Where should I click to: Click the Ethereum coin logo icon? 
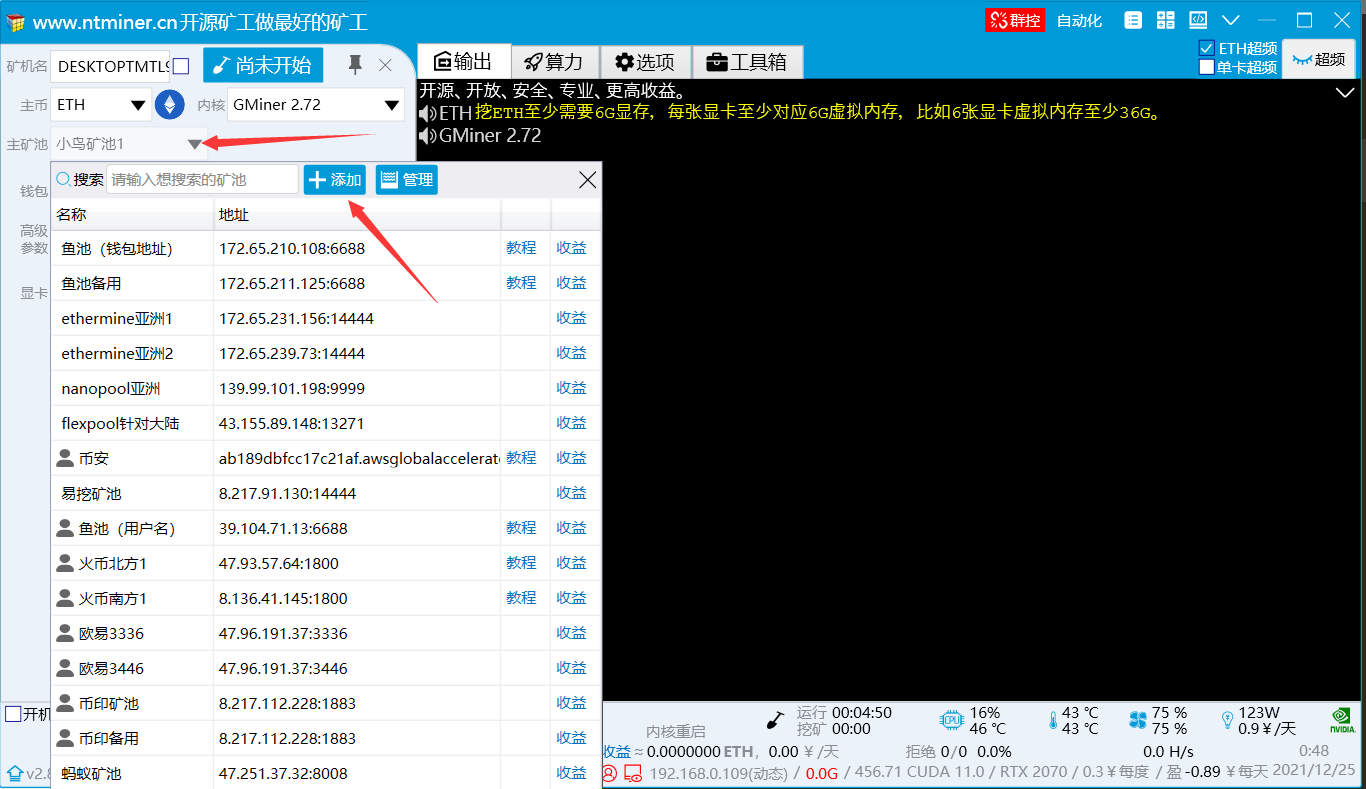170,104
